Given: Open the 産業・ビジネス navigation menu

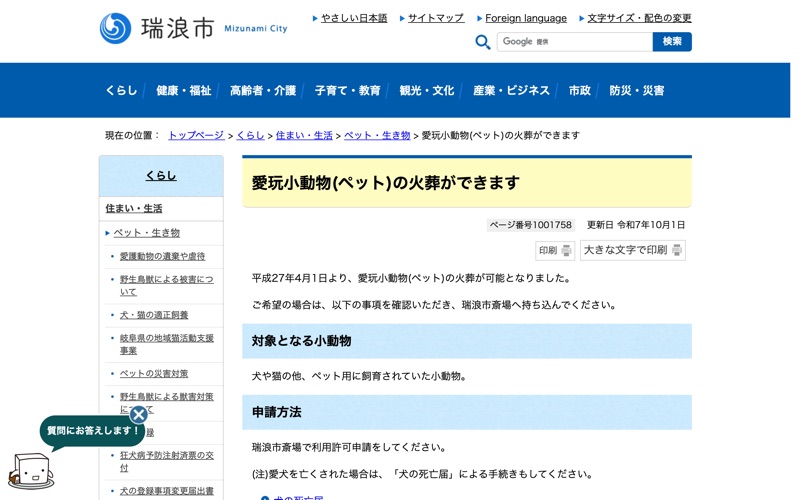Looking at the screenshot, I should (x=511, y=90).
